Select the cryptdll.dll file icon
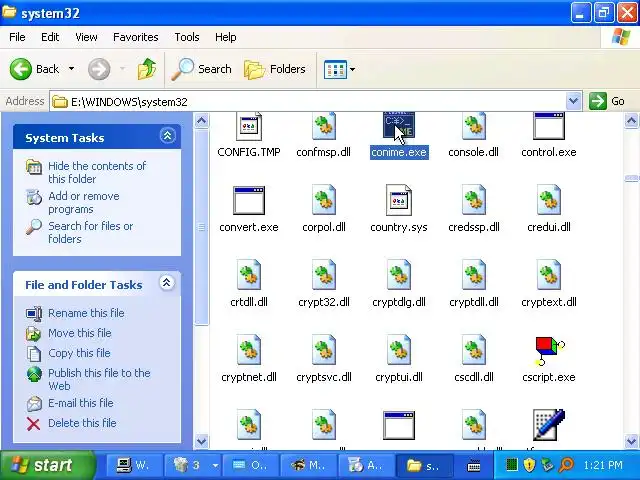This screenshot has height=480, width=640. [473, 275]
